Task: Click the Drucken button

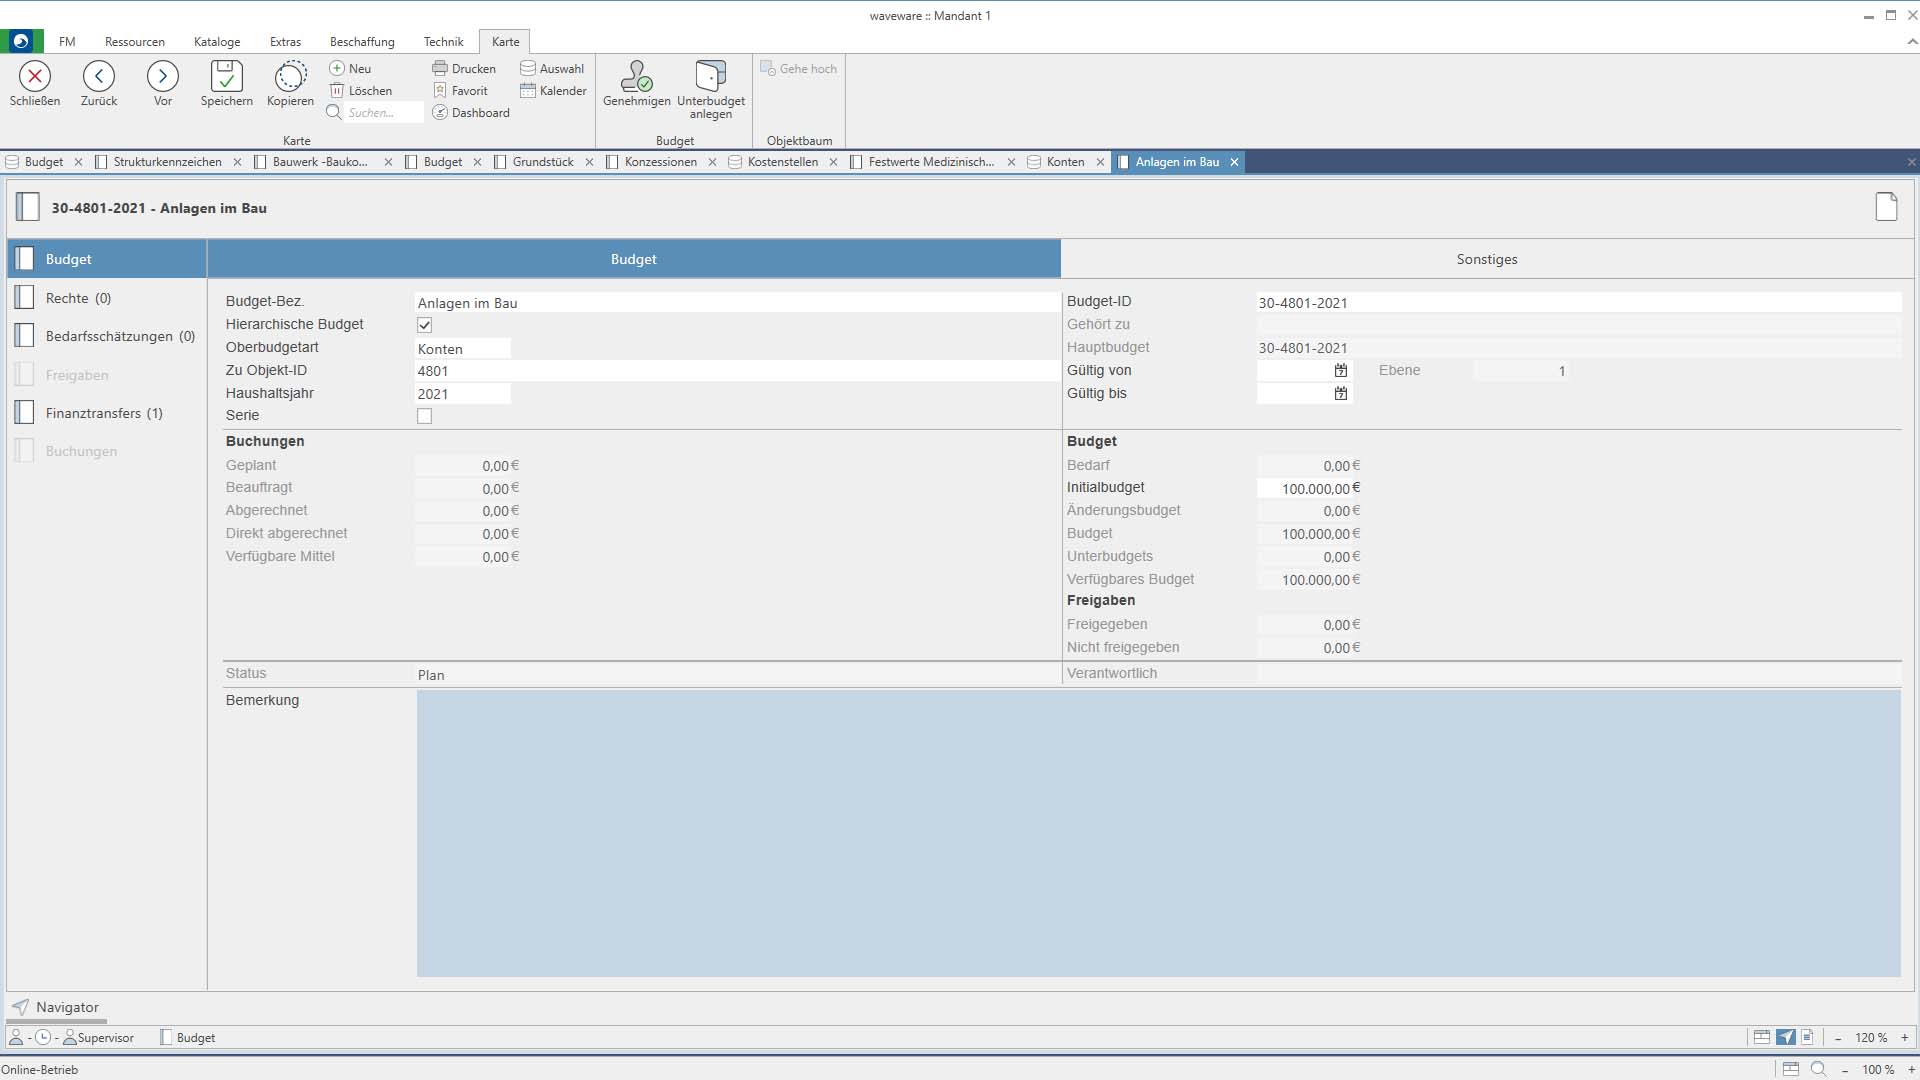Action: point(464,69)
